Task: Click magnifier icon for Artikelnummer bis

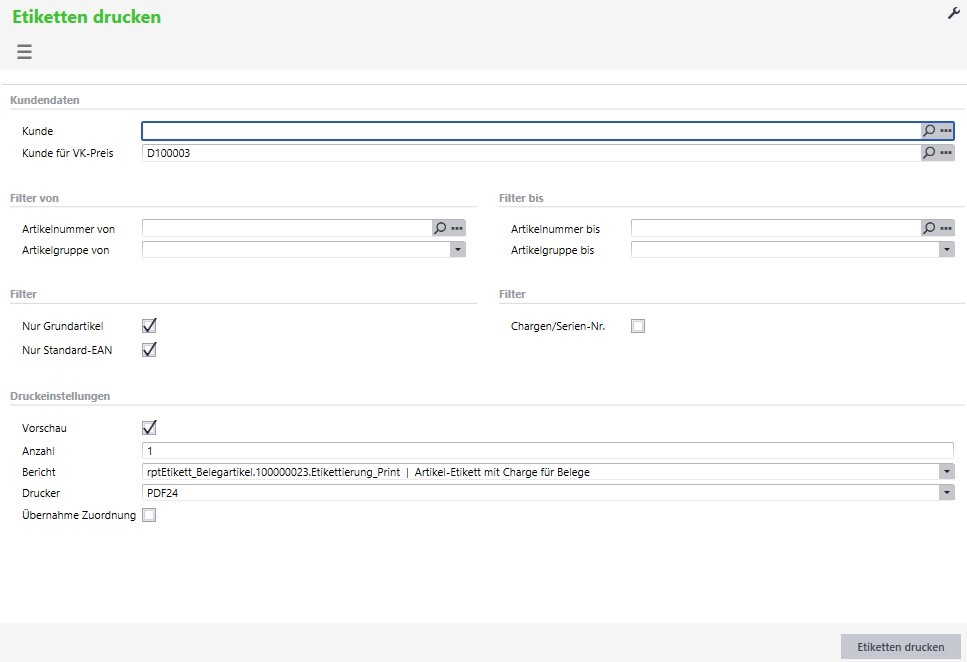Action: pyautogui.click(x=929, y=228)
